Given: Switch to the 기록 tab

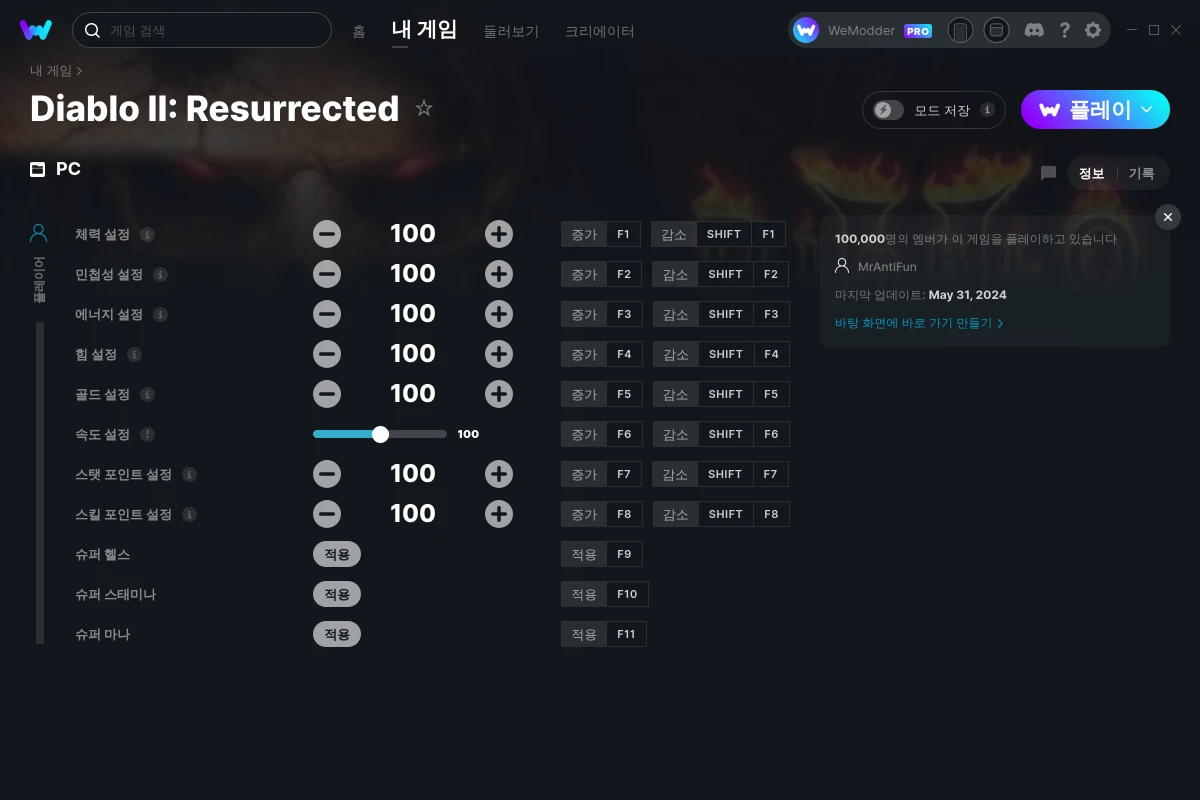Looking at the screenshot, I should pos(1141,173).
